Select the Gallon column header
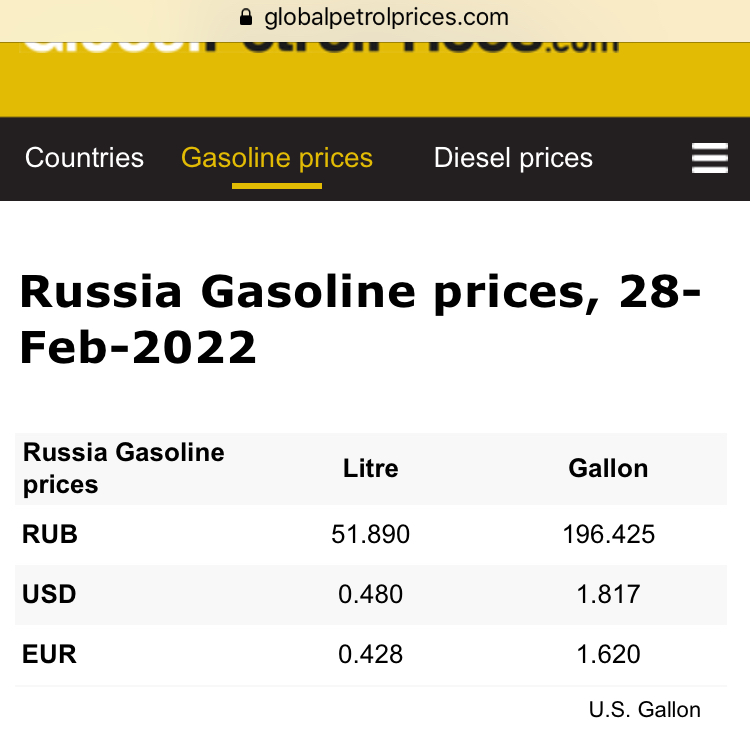The height and width of the screenshot is (752, 750). coord(608,469)
